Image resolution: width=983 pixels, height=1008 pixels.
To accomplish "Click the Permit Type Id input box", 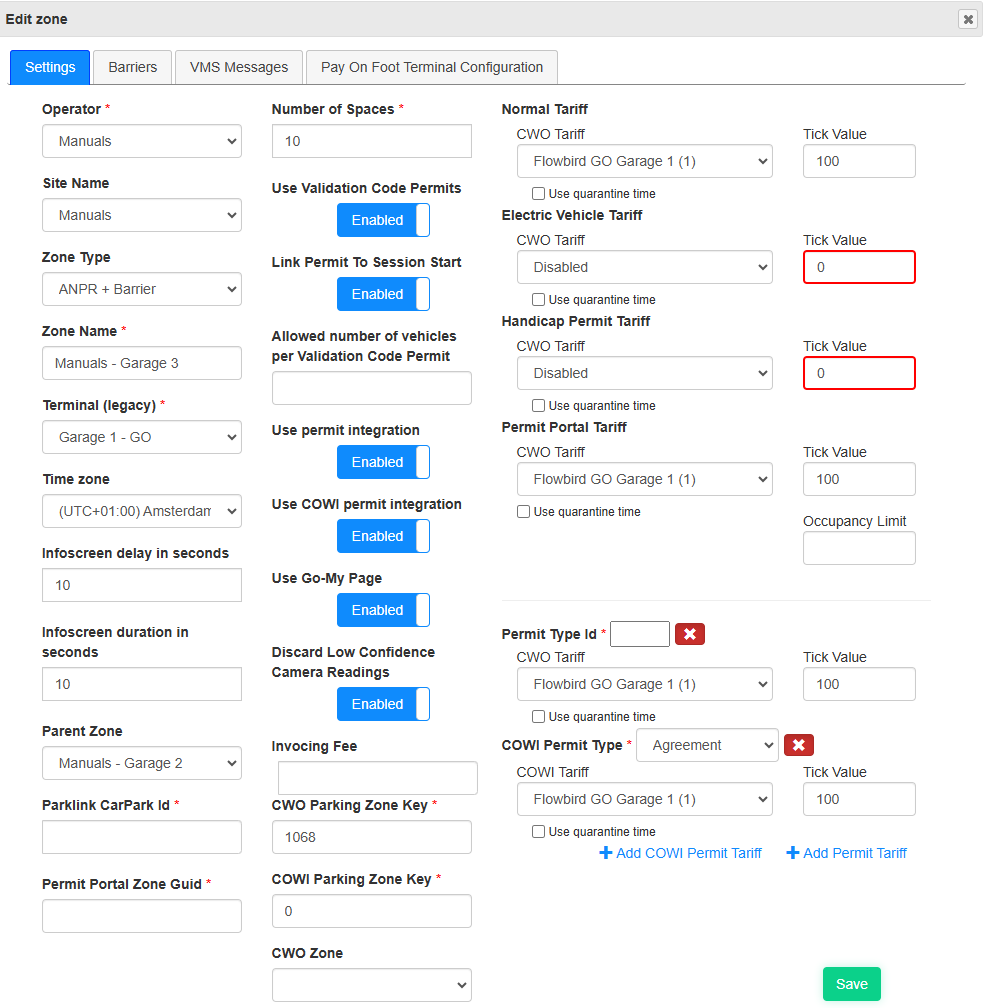I will pos(640,634).
